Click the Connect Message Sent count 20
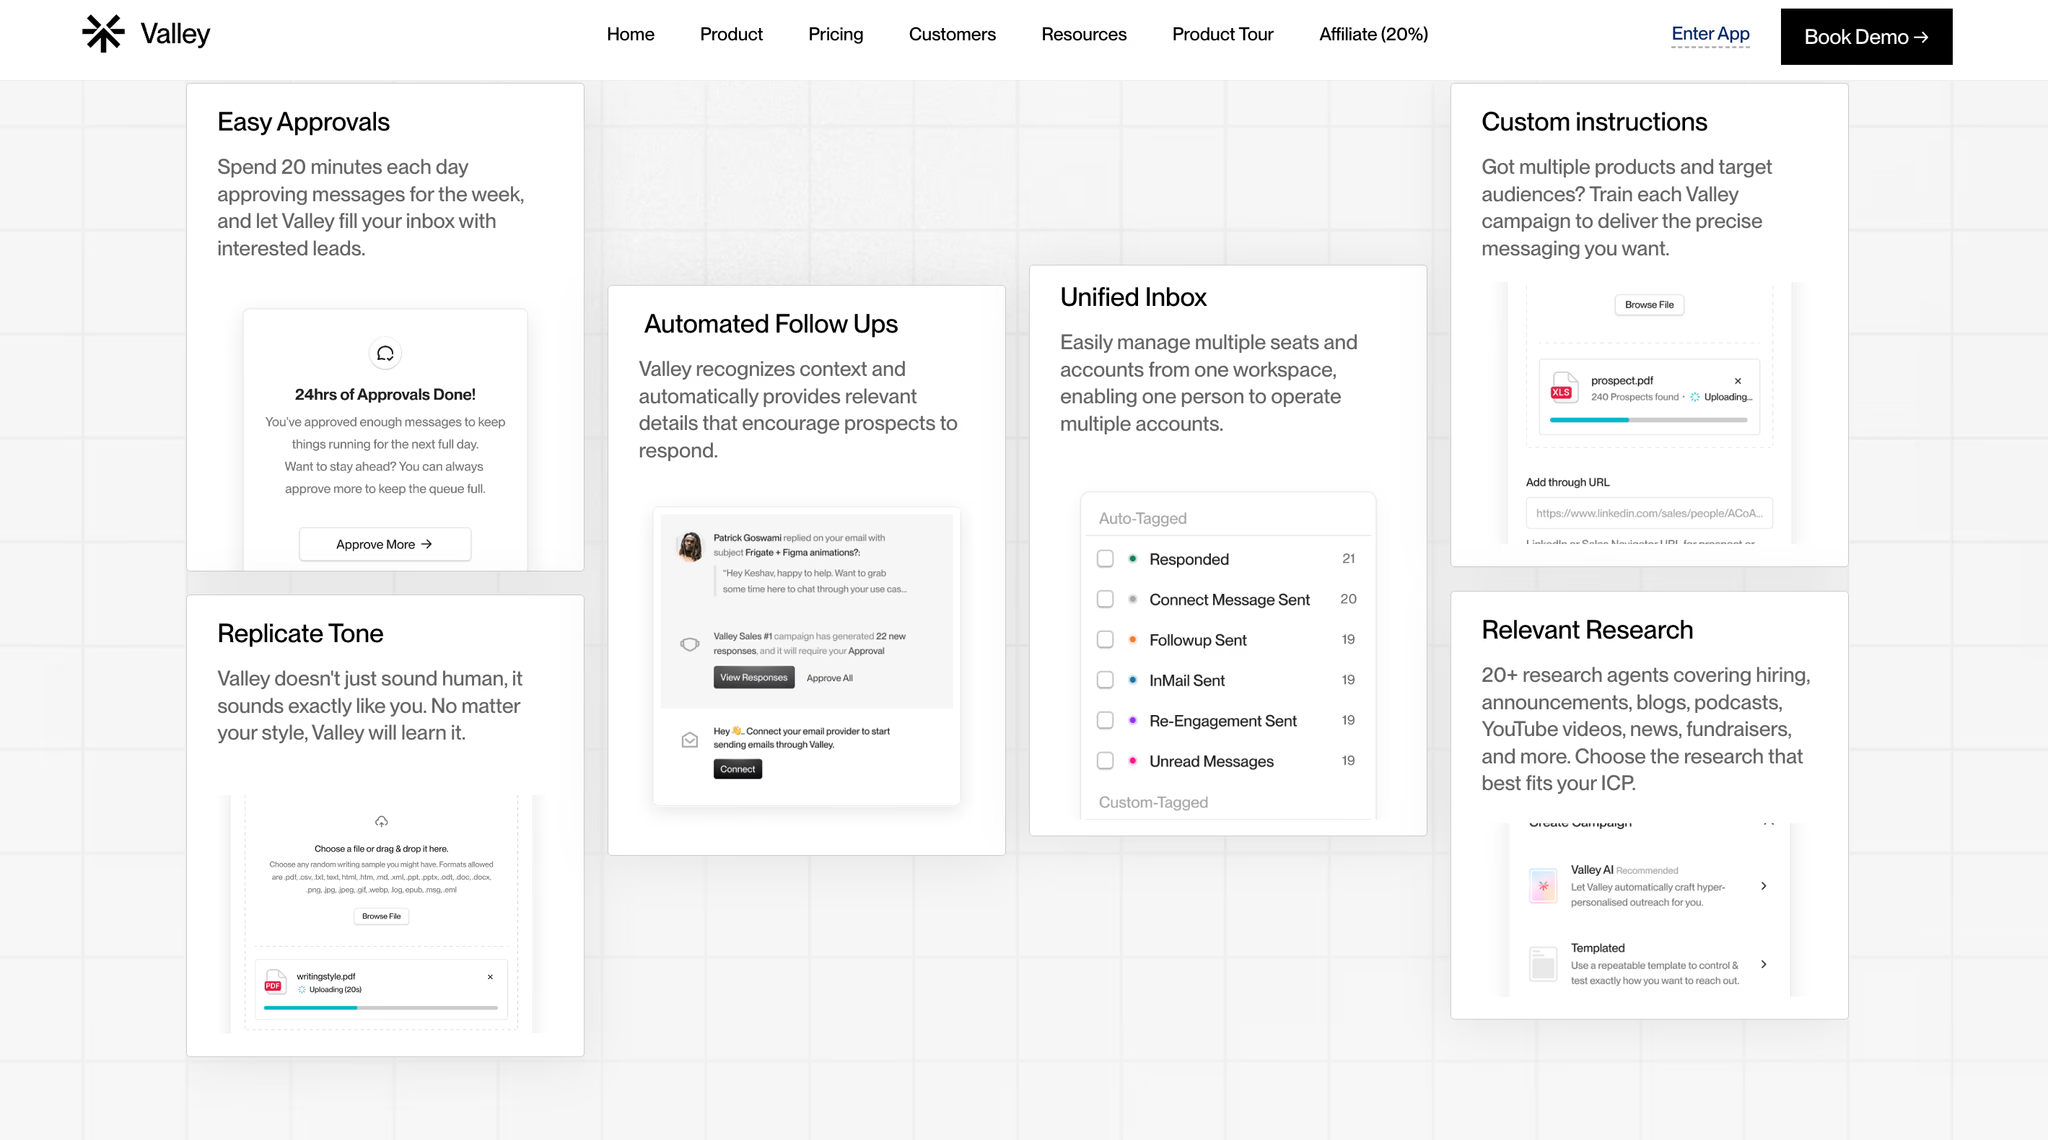2048x1140 pixels. 1348,599
